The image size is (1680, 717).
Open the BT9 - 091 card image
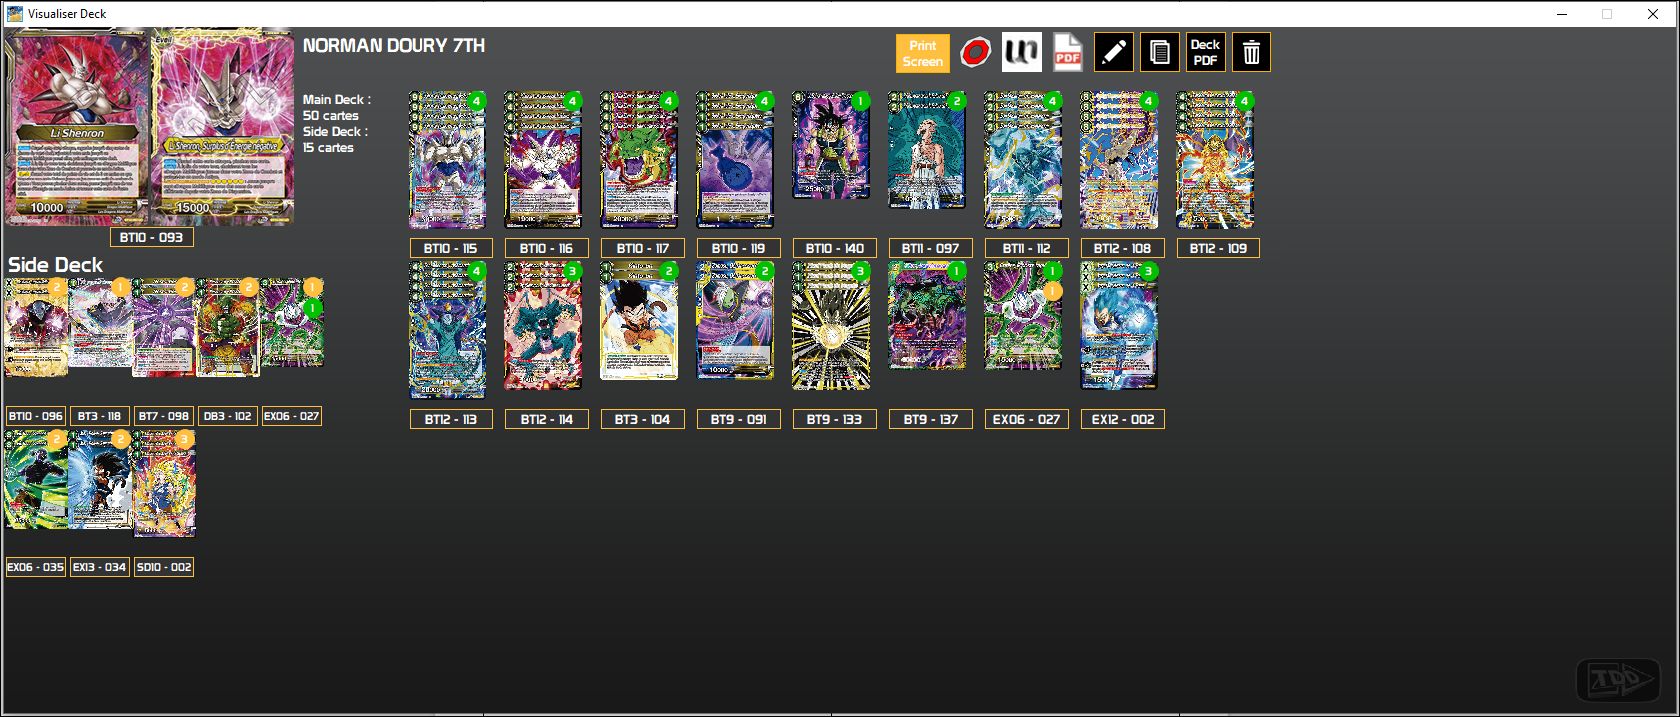click(x=735, y=320)
